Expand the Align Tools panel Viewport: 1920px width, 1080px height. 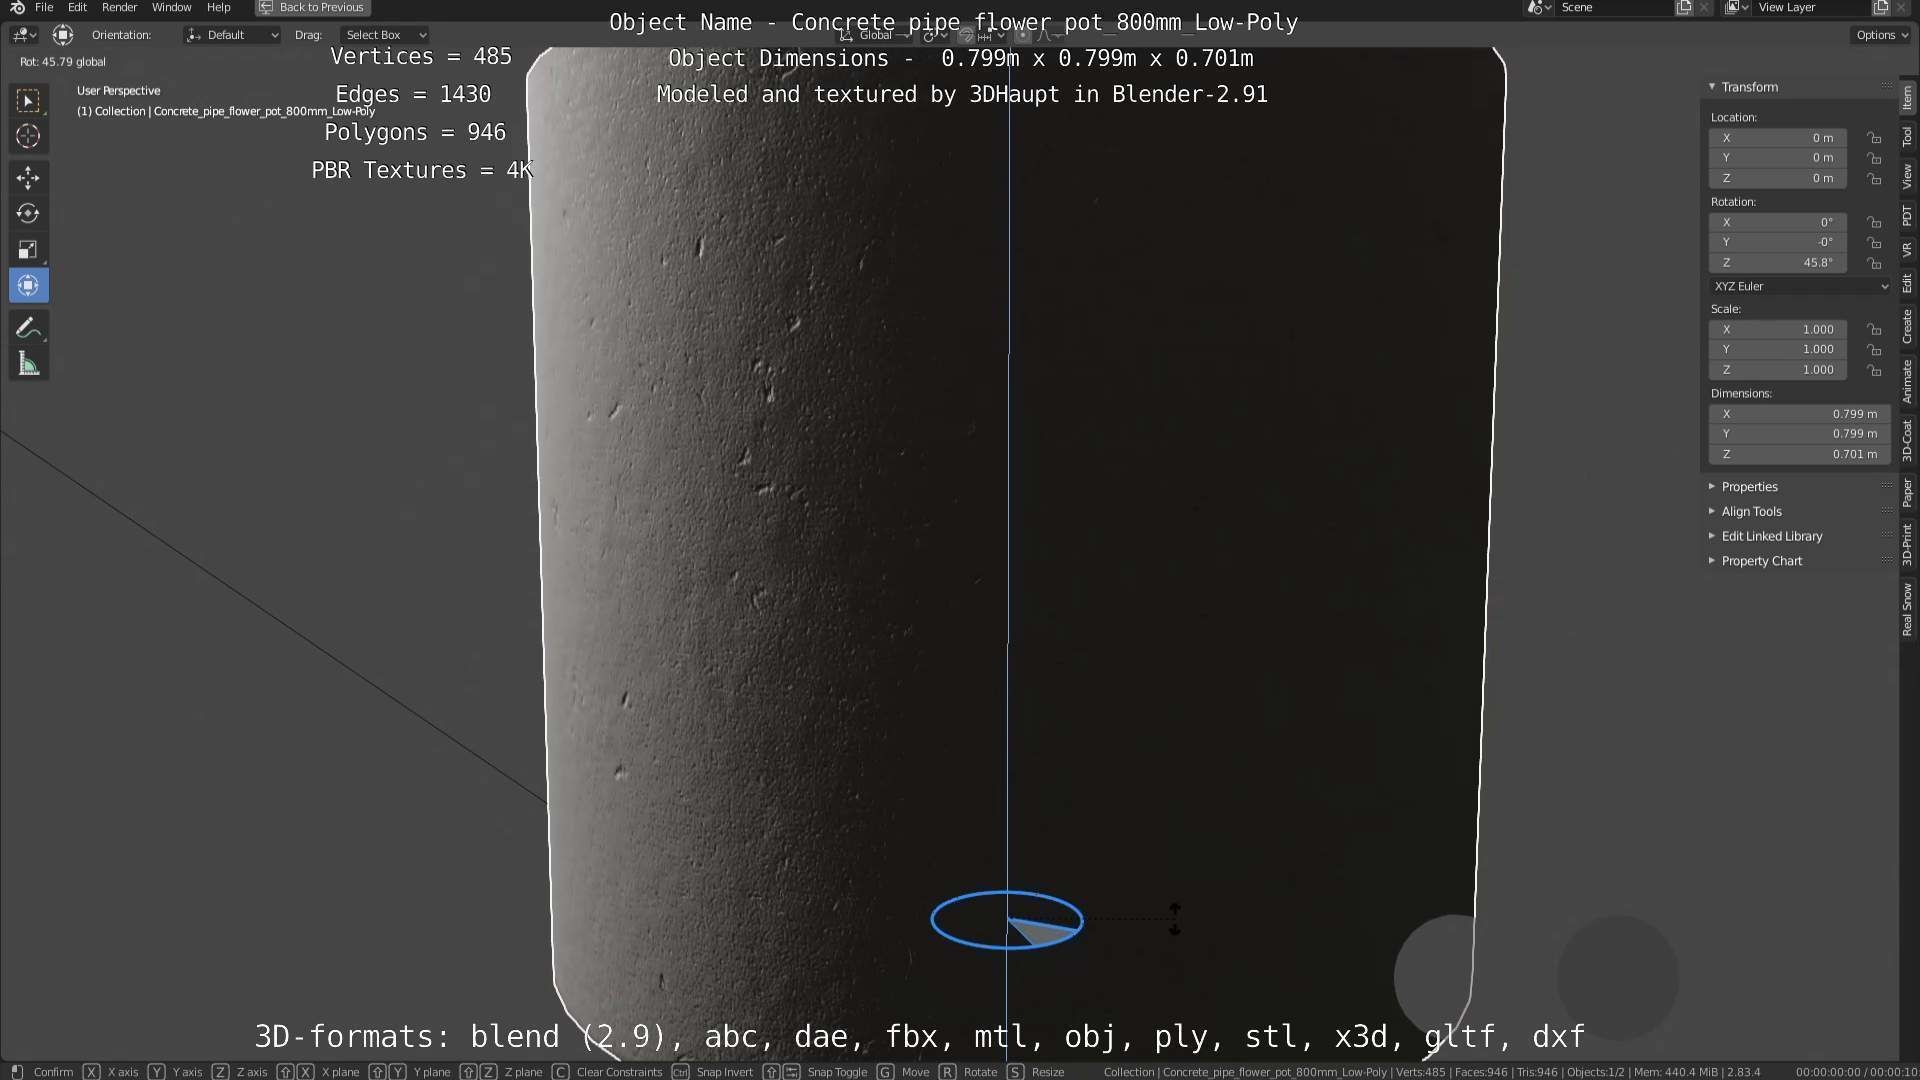pos(1751,511)
